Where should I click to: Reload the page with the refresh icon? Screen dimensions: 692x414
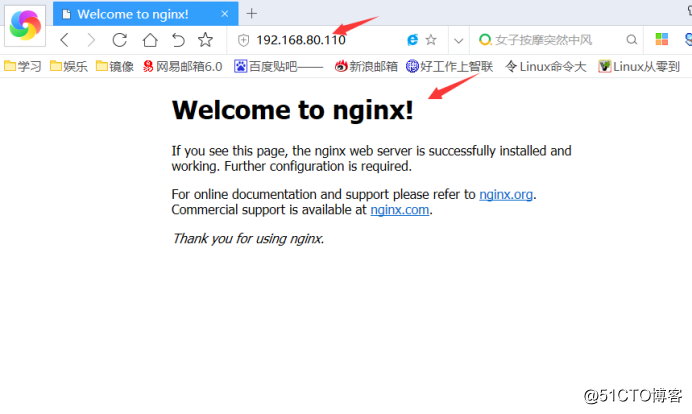point(120,40)
